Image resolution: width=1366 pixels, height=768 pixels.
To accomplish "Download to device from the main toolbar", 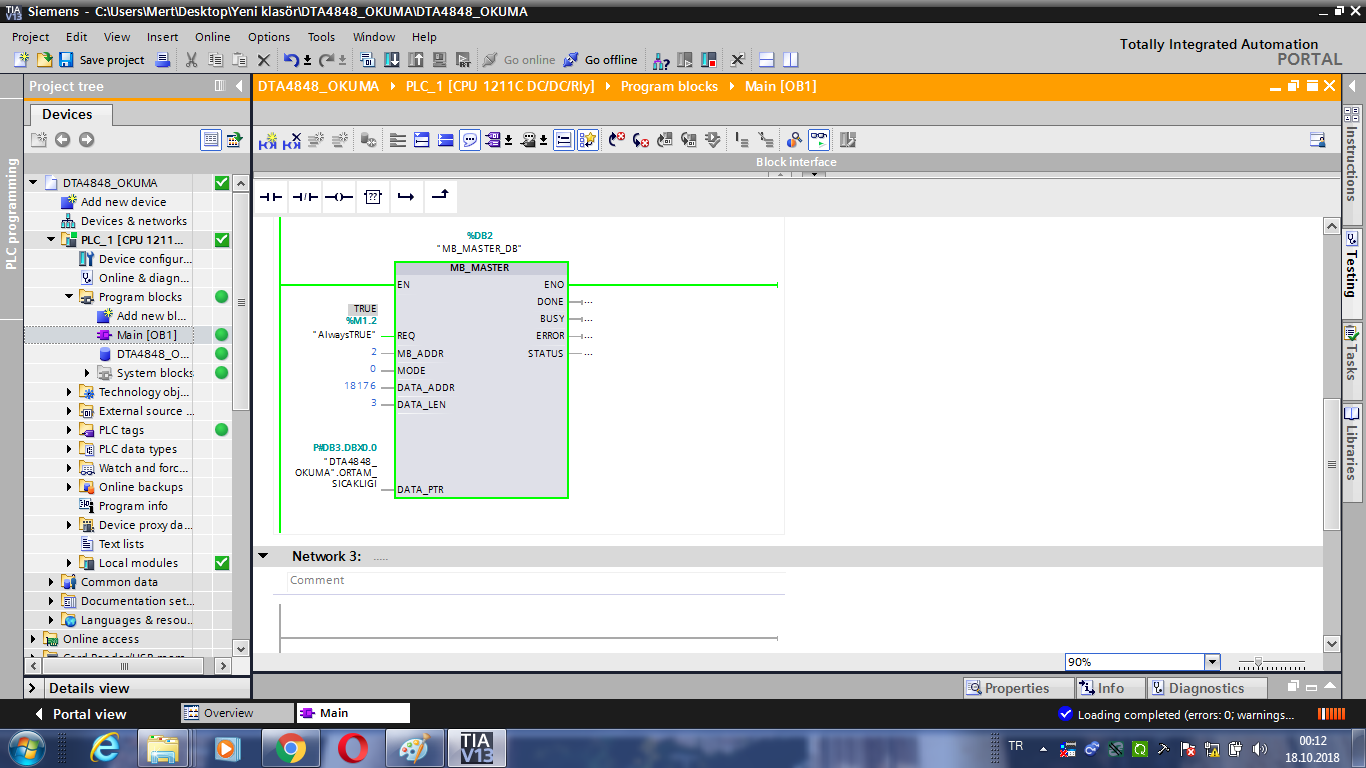I will point(392,60).
